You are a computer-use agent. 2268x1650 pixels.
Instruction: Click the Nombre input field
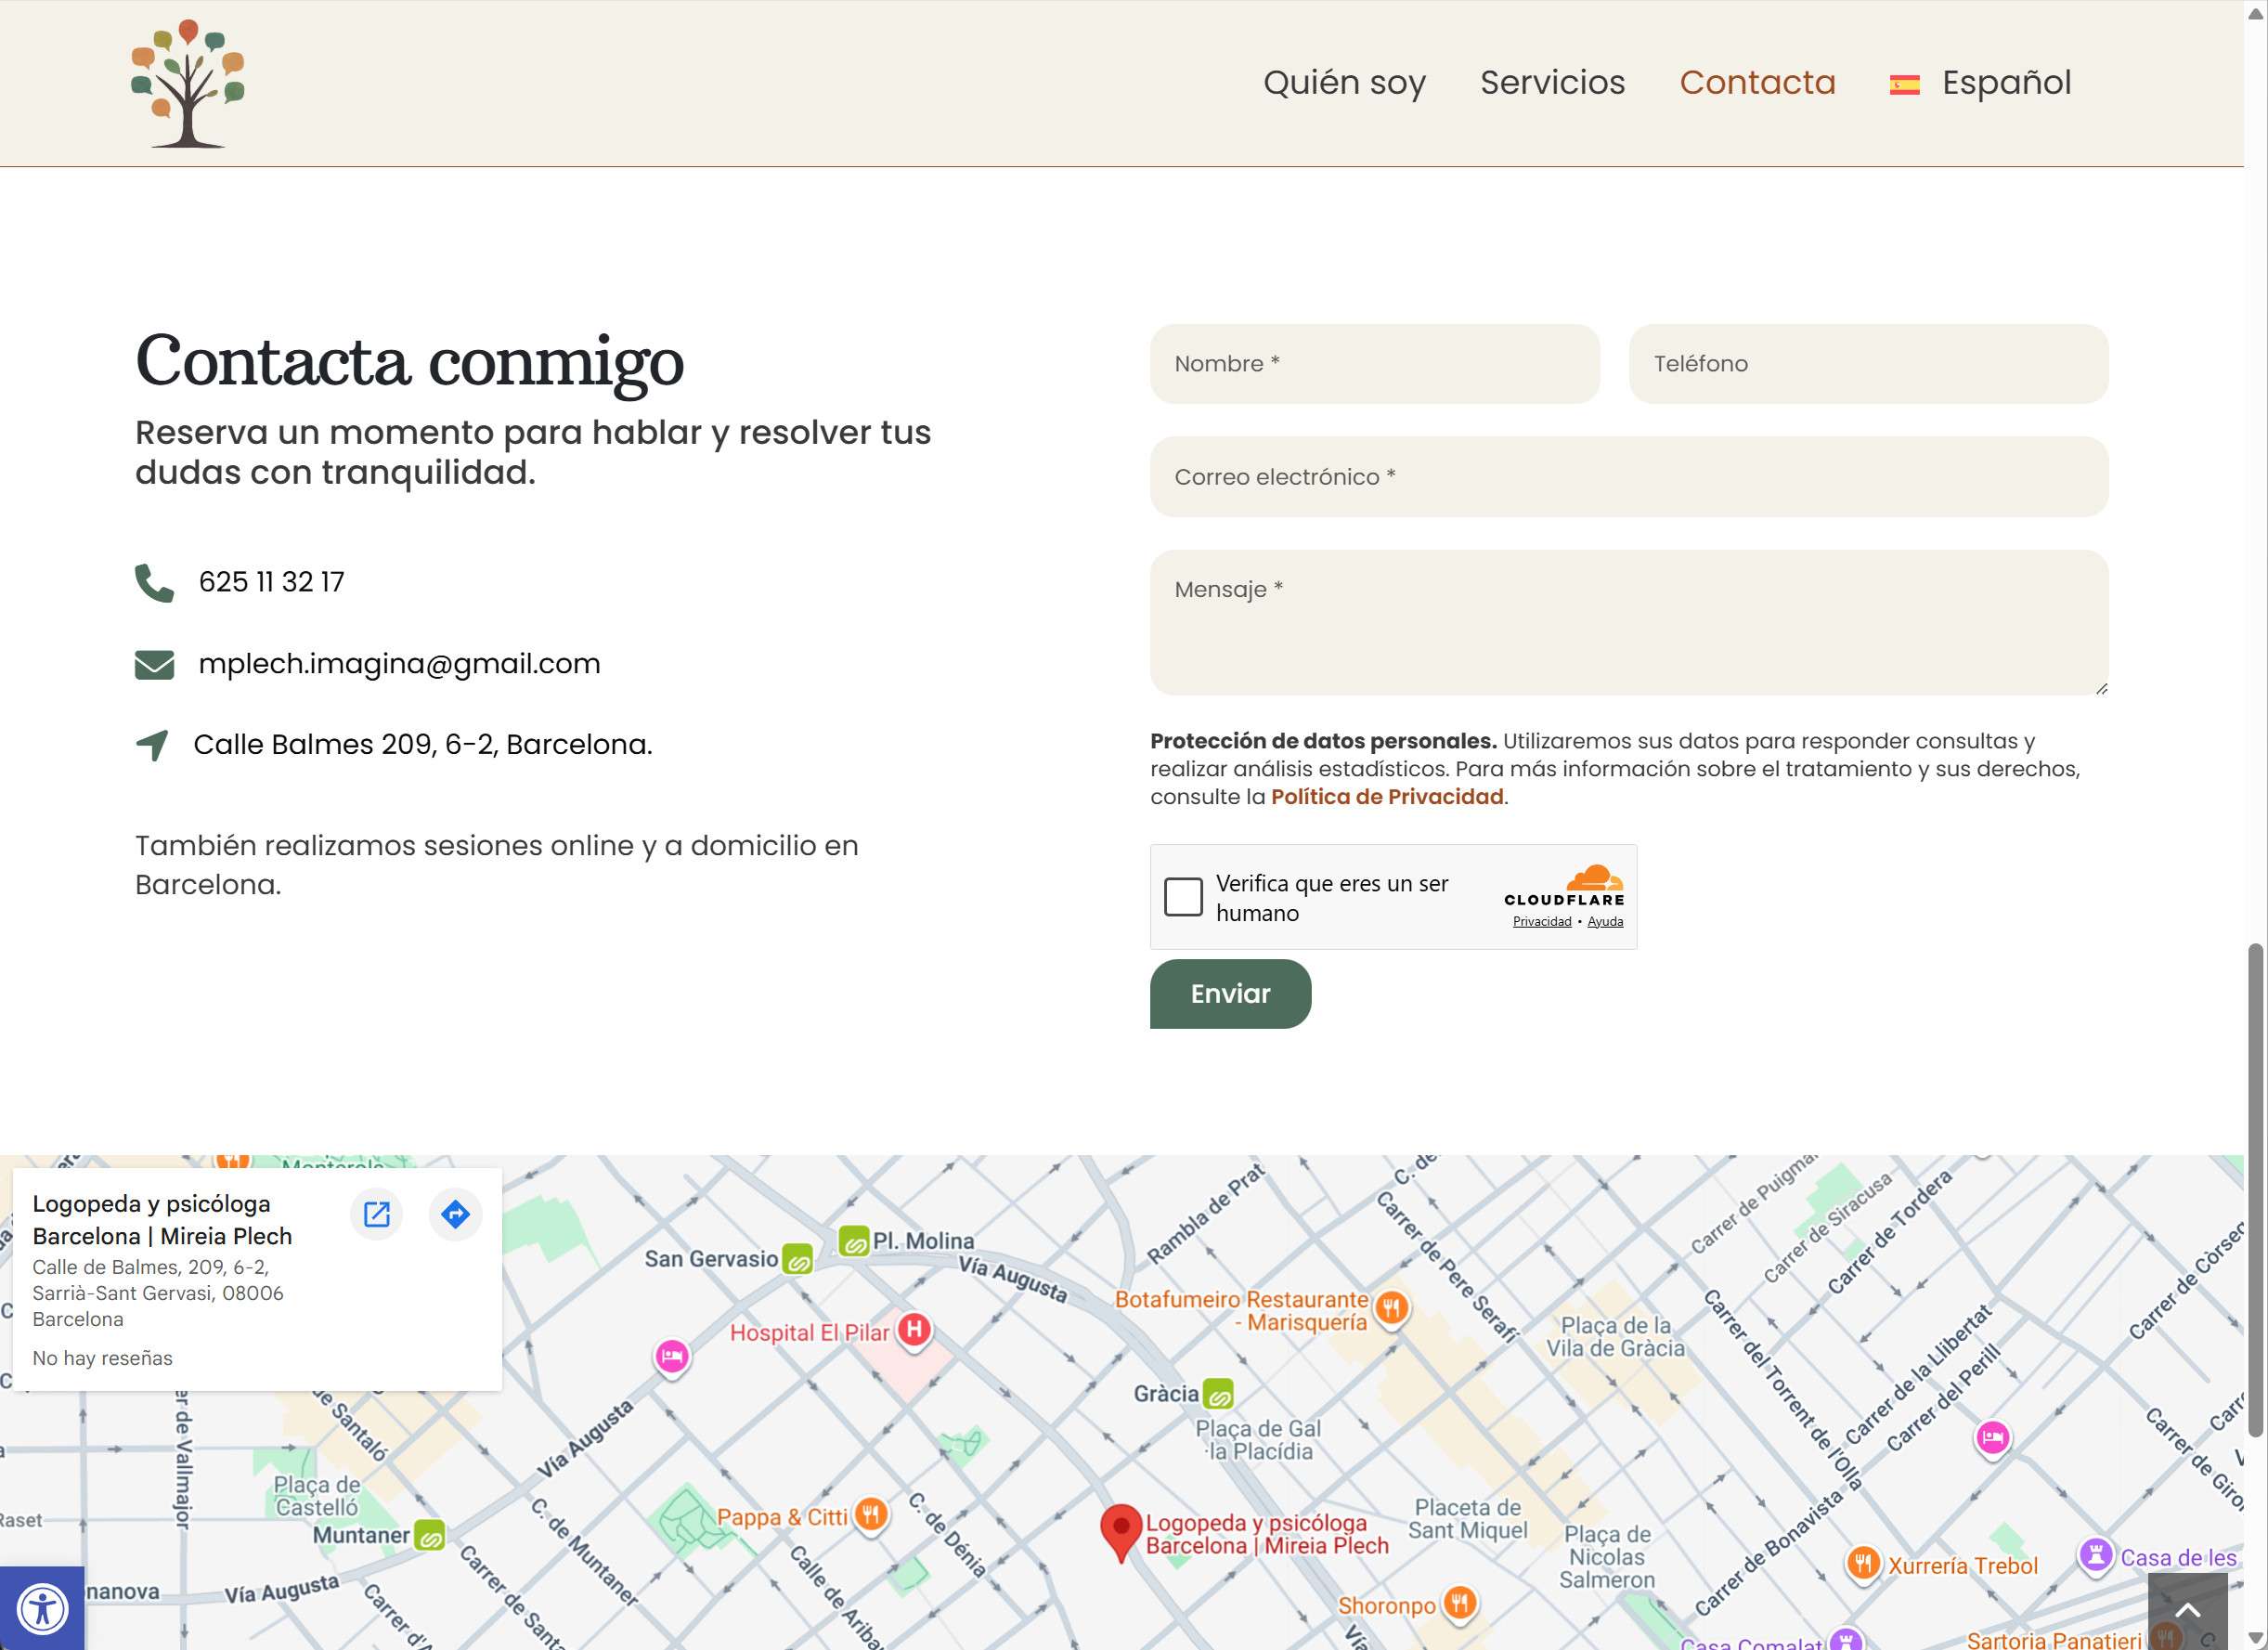tap(1374, 364)
